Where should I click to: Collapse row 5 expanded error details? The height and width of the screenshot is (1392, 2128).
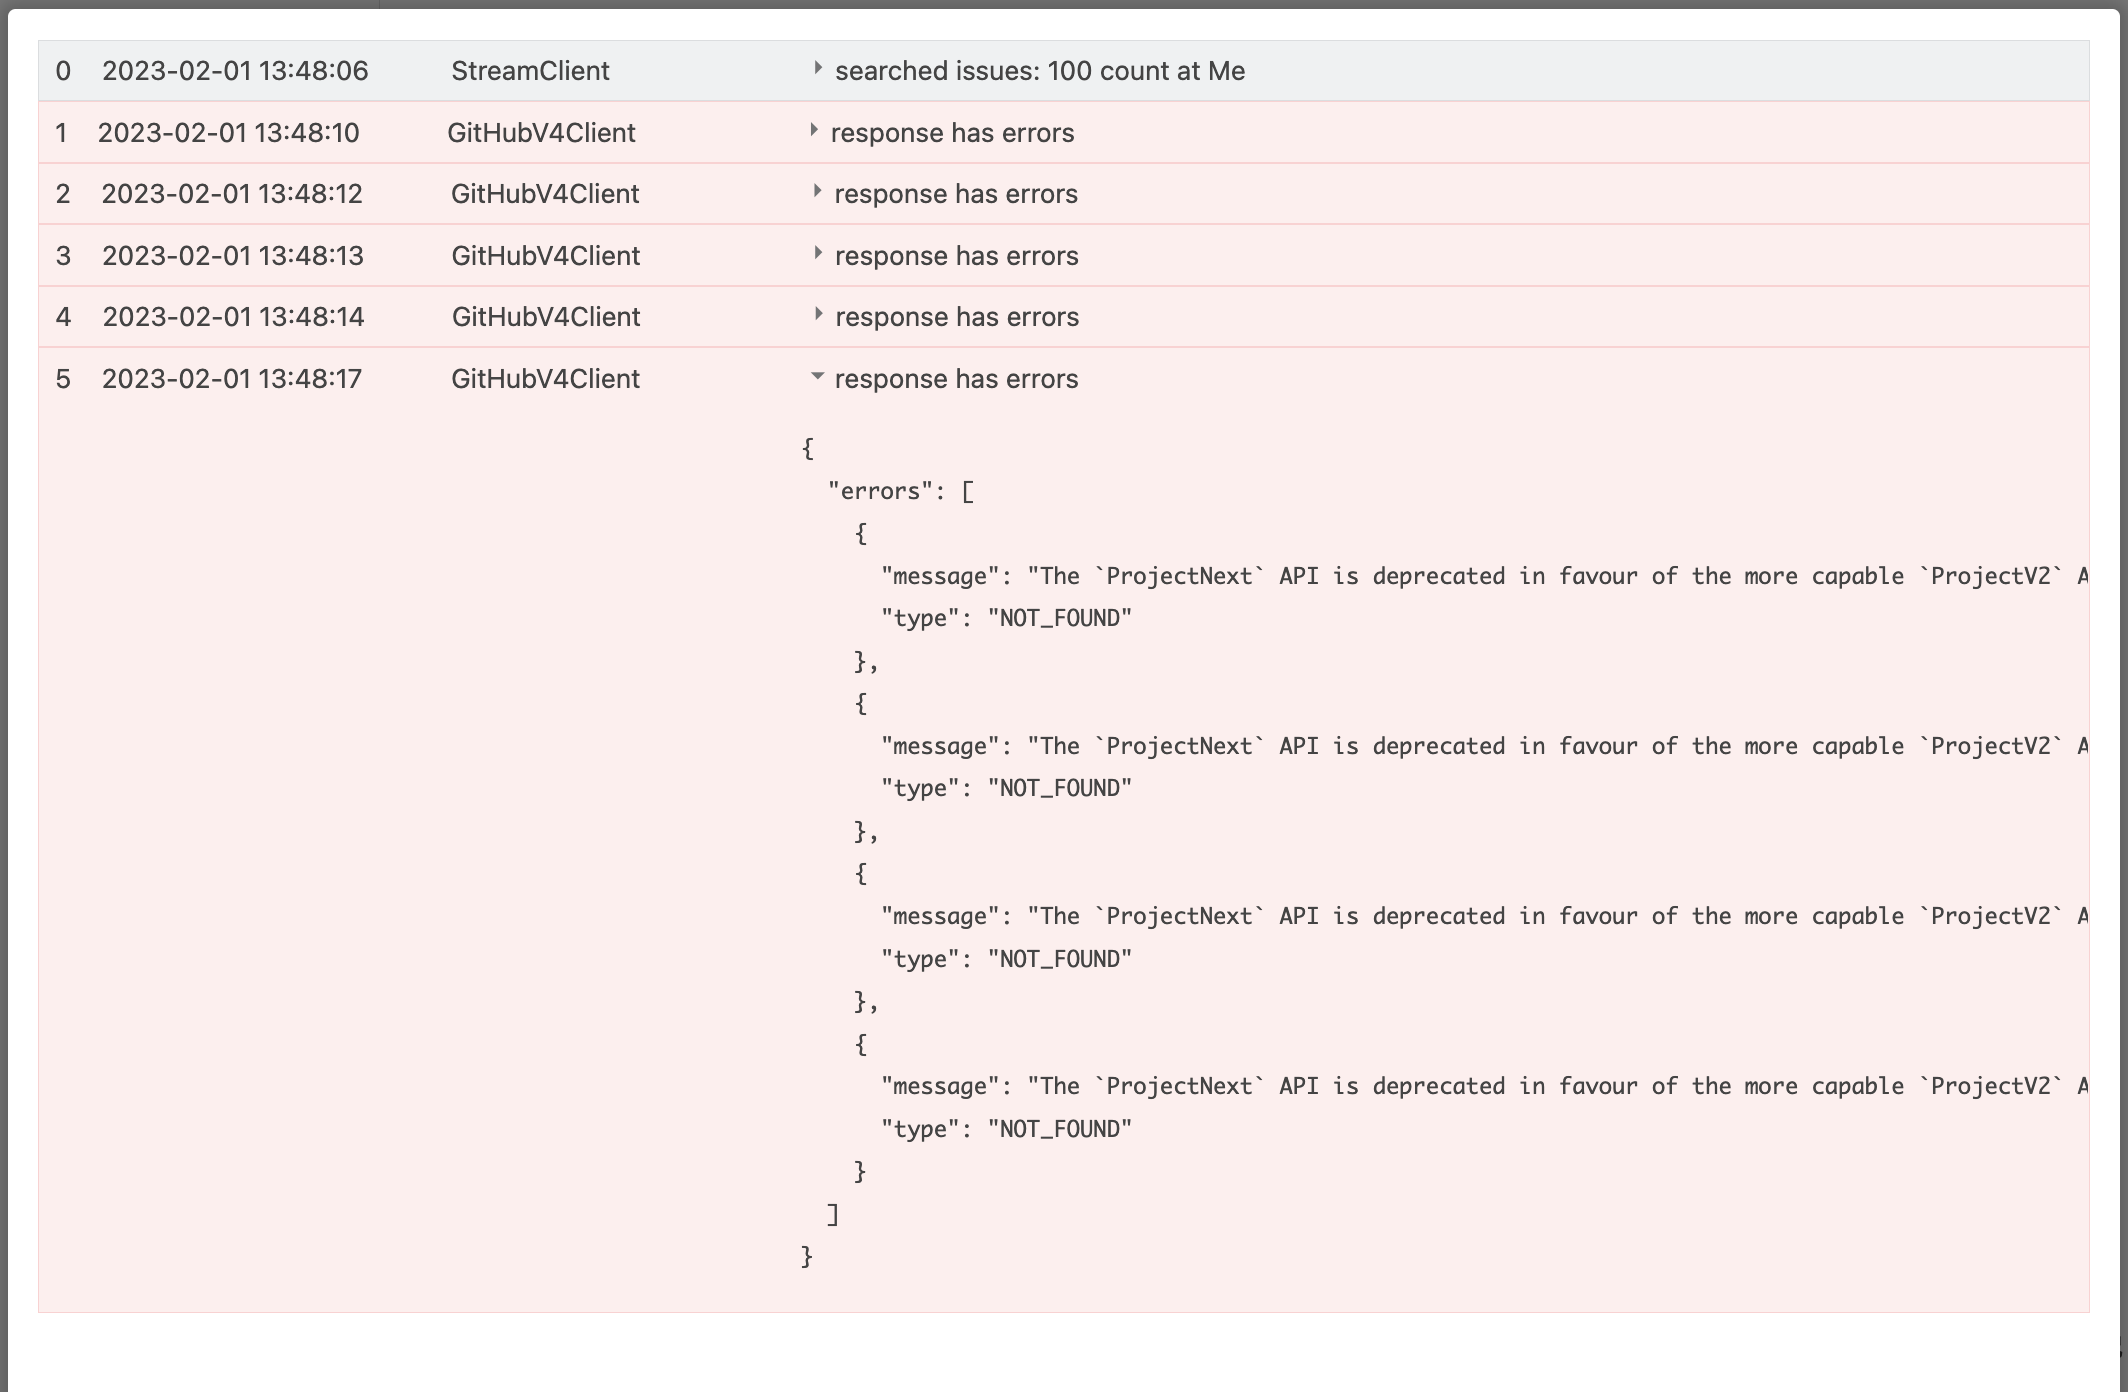(817, 378)
